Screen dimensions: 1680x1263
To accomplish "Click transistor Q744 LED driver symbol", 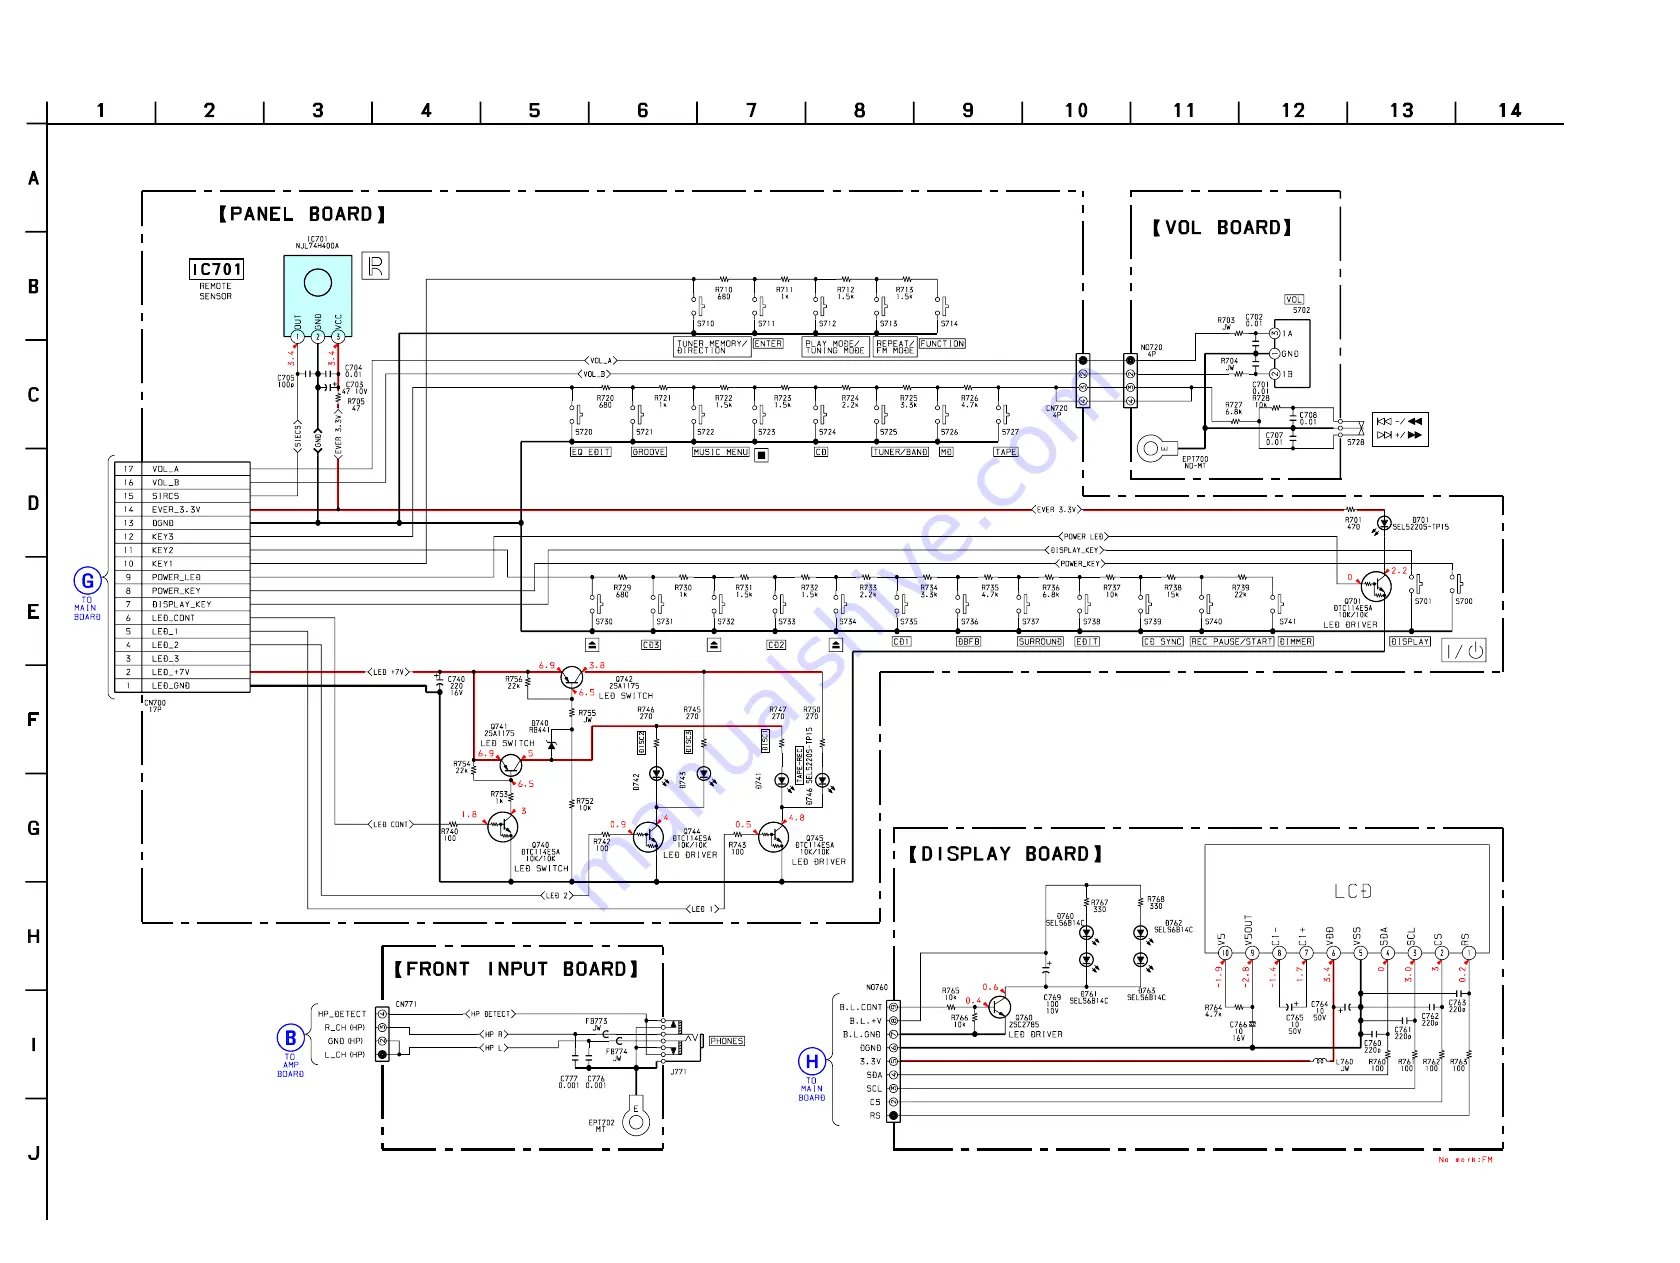I will (648, 837).
